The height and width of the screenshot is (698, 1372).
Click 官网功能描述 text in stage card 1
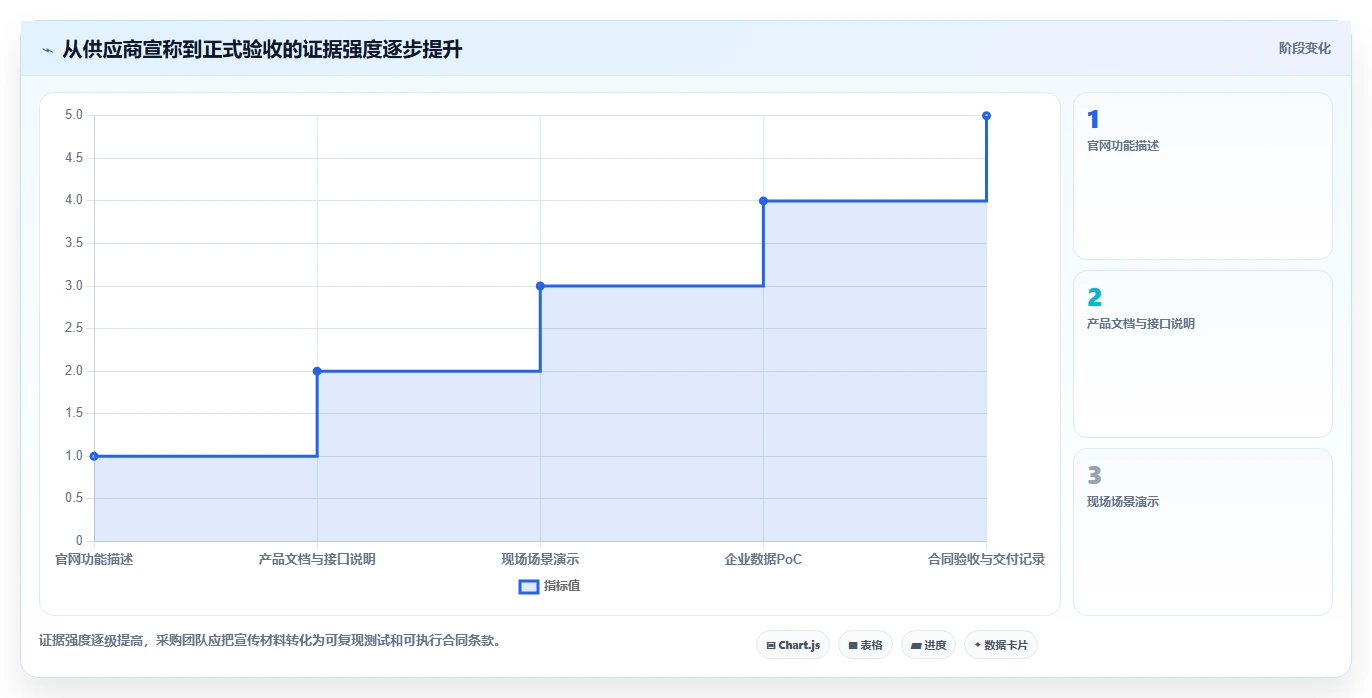(1123, 146)
